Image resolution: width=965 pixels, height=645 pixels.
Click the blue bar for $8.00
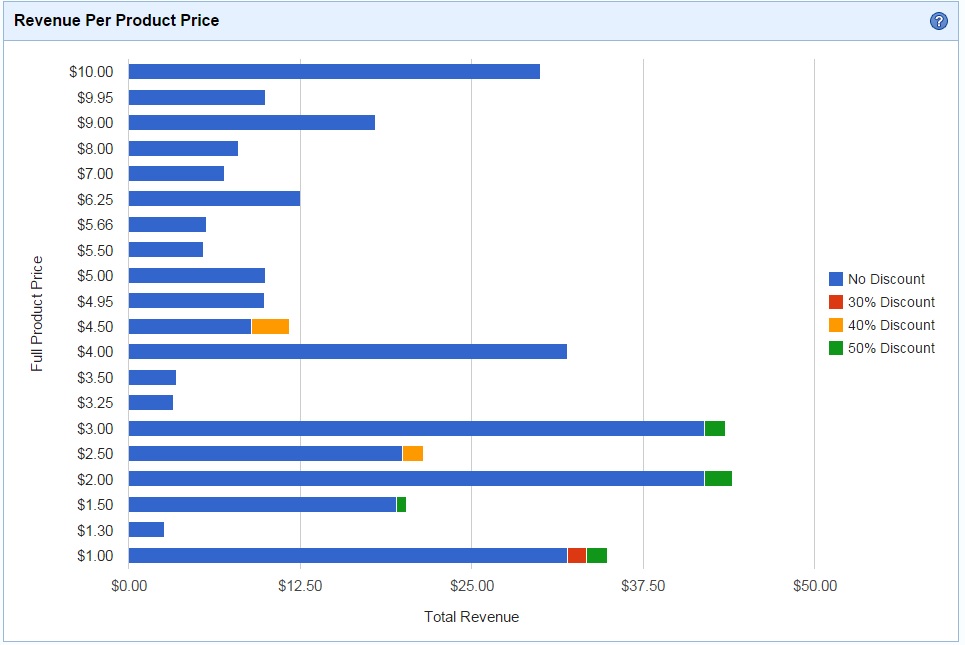pos(183,148)
